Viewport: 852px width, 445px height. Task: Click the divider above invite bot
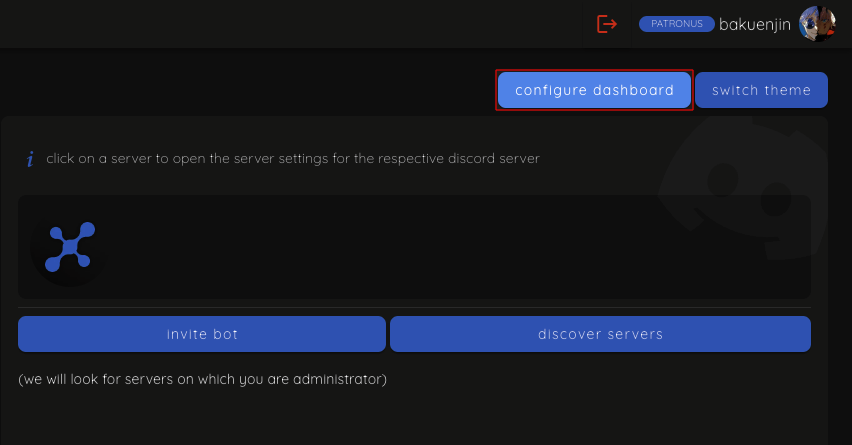(414, 307)
